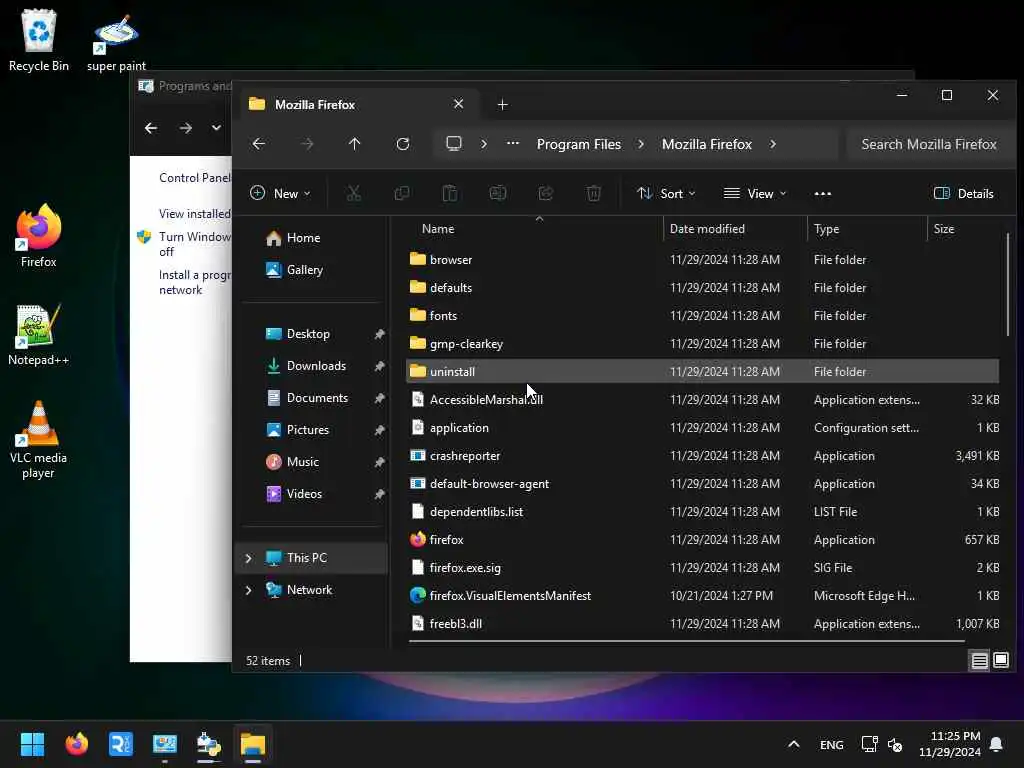The height and width of the screenshot is (768, 1024).
Task: Select the crashreporter application file
Action: coord(702,456)
